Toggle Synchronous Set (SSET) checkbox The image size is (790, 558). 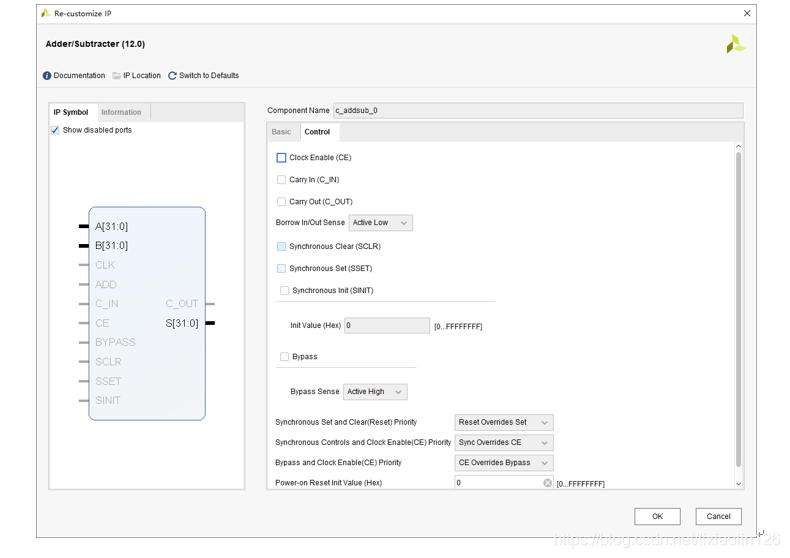[281, 268]
